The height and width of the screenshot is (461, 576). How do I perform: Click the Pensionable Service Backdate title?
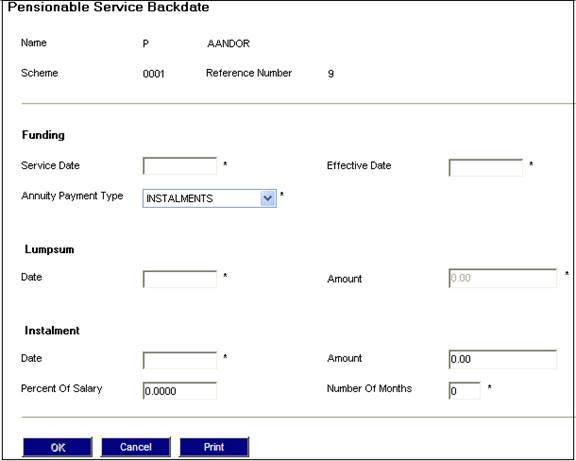(108, 7)
